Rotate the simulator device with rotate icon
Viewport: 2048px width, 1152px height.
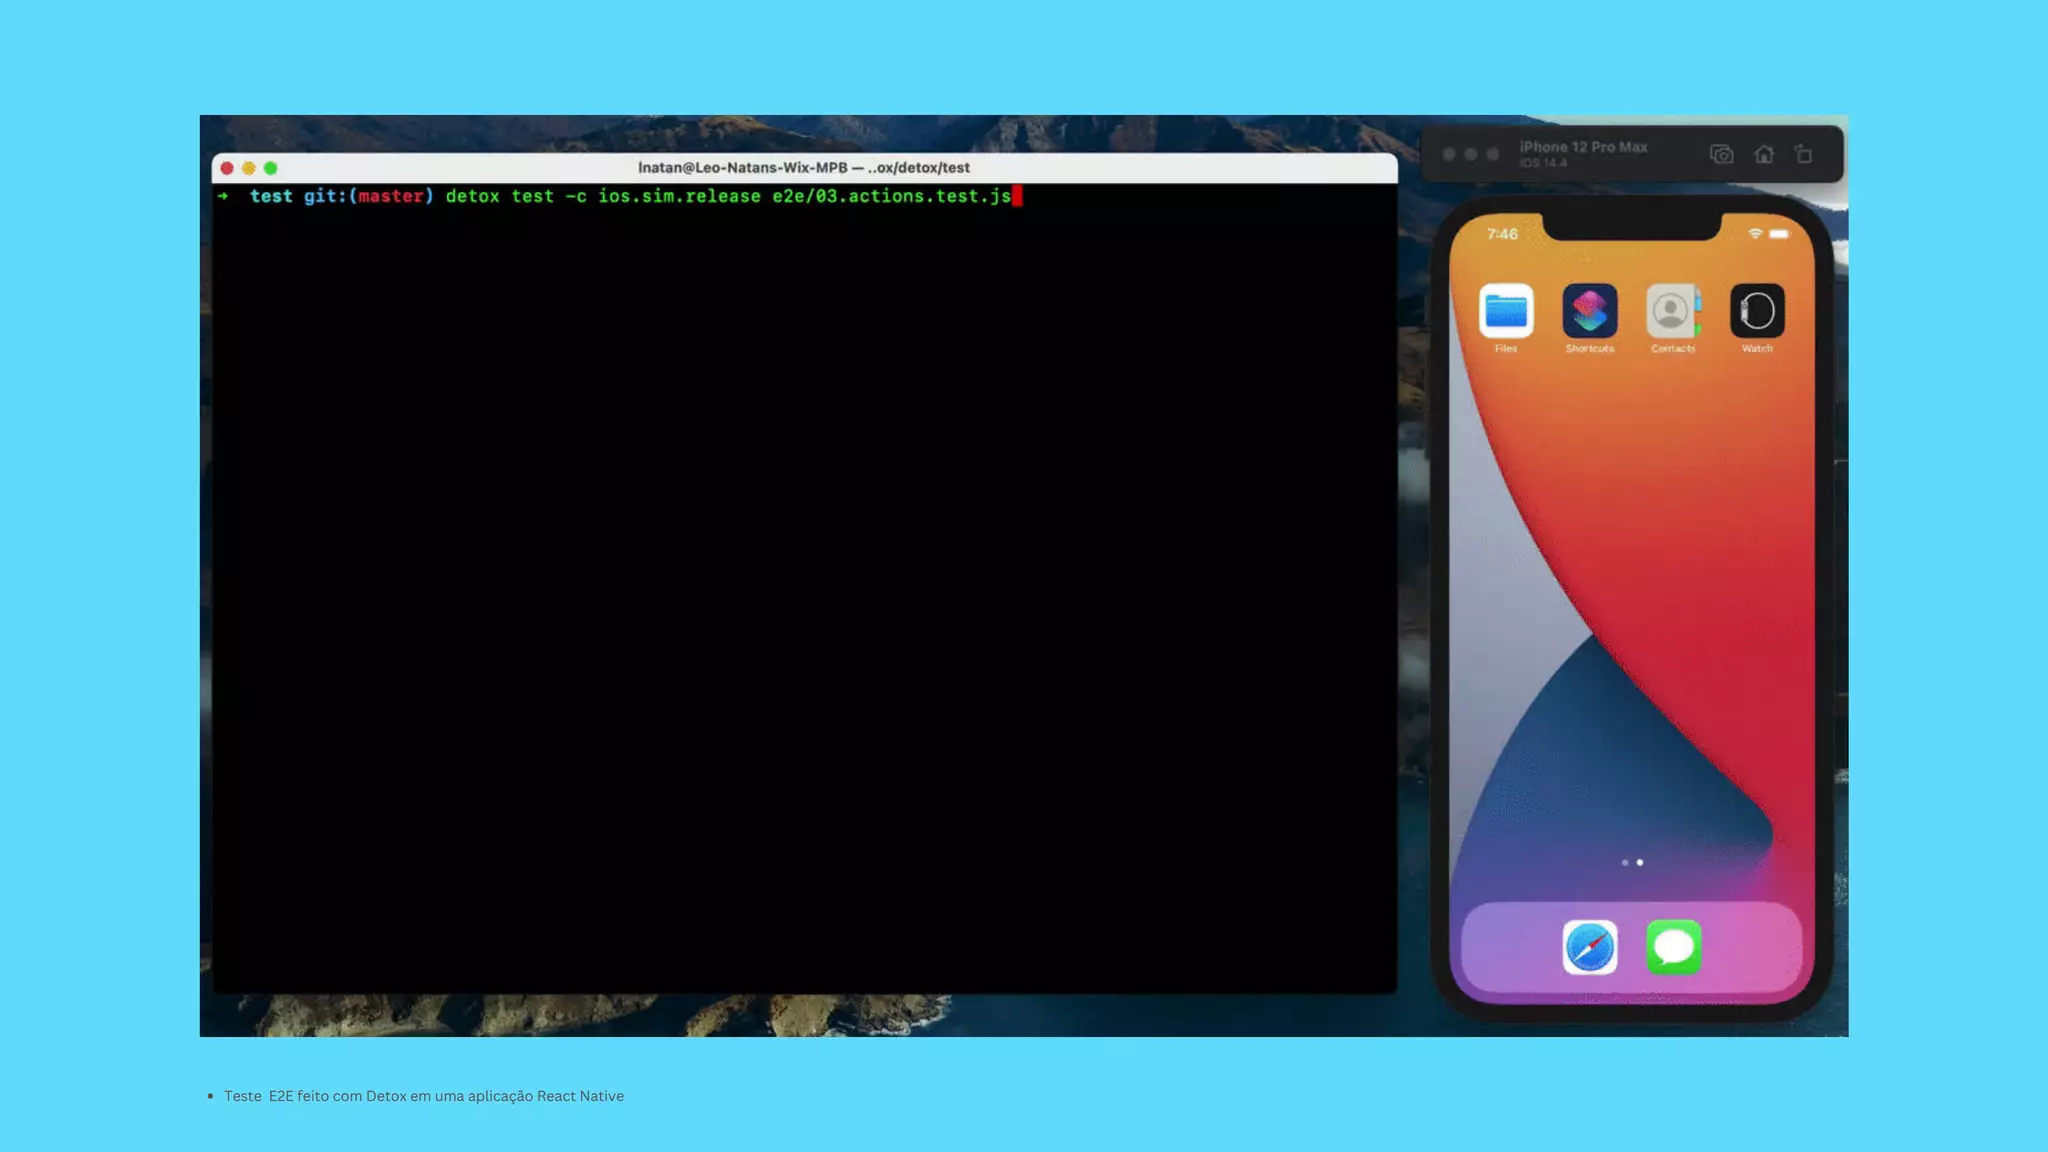[1803, 154]
